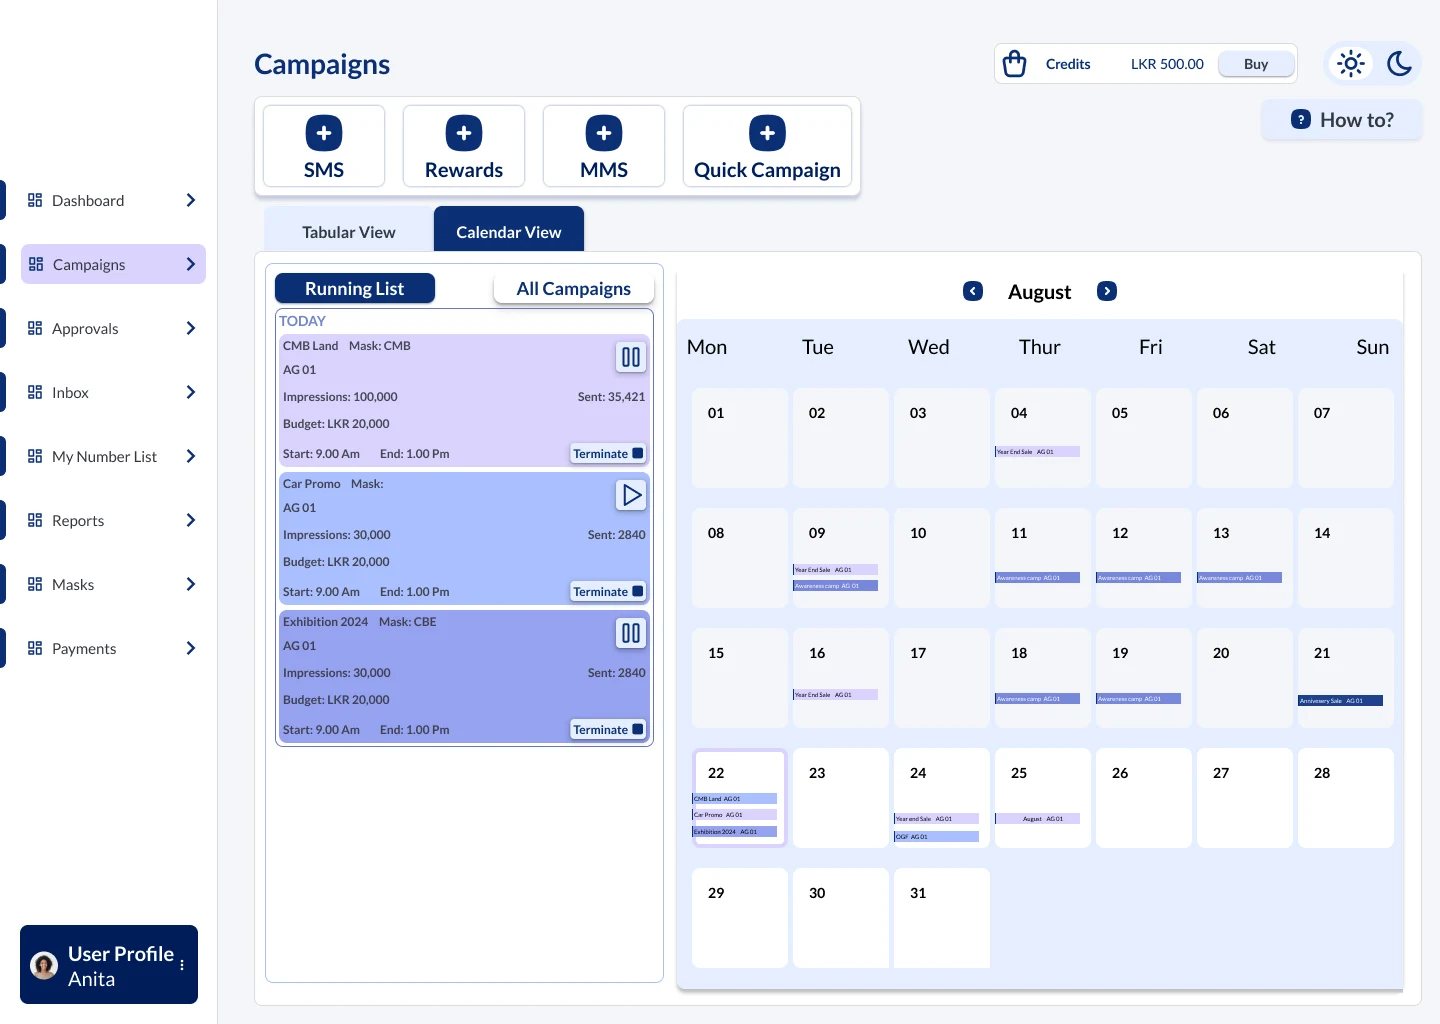The width and height of the screenshot is (1440, 1024).
Task: Create a new MMS campaign
Action: pyautogui.click(x=604, y=146)
